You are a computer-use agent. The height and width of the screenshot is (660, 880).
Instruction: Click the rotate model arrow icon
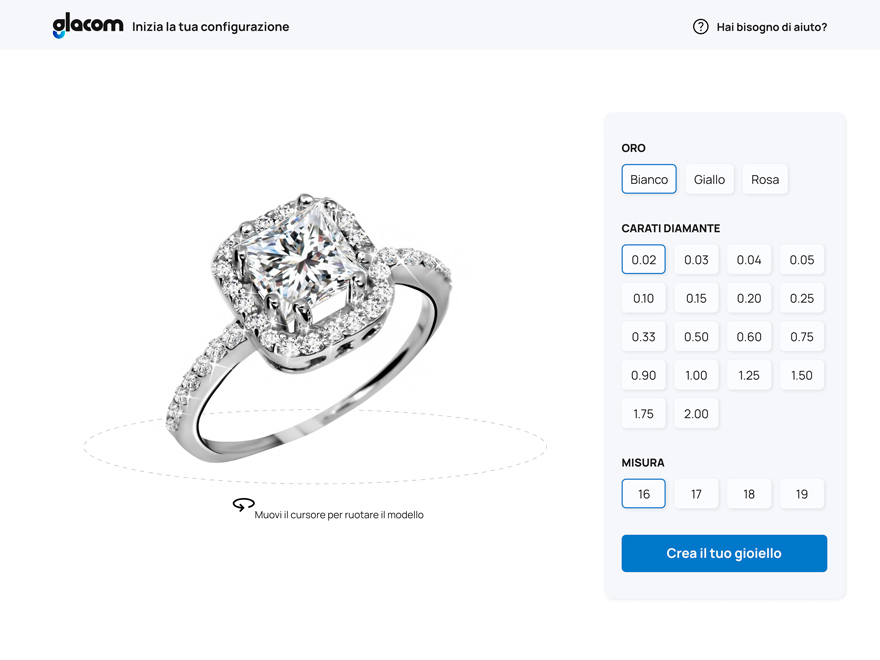(x=244, y=504)
